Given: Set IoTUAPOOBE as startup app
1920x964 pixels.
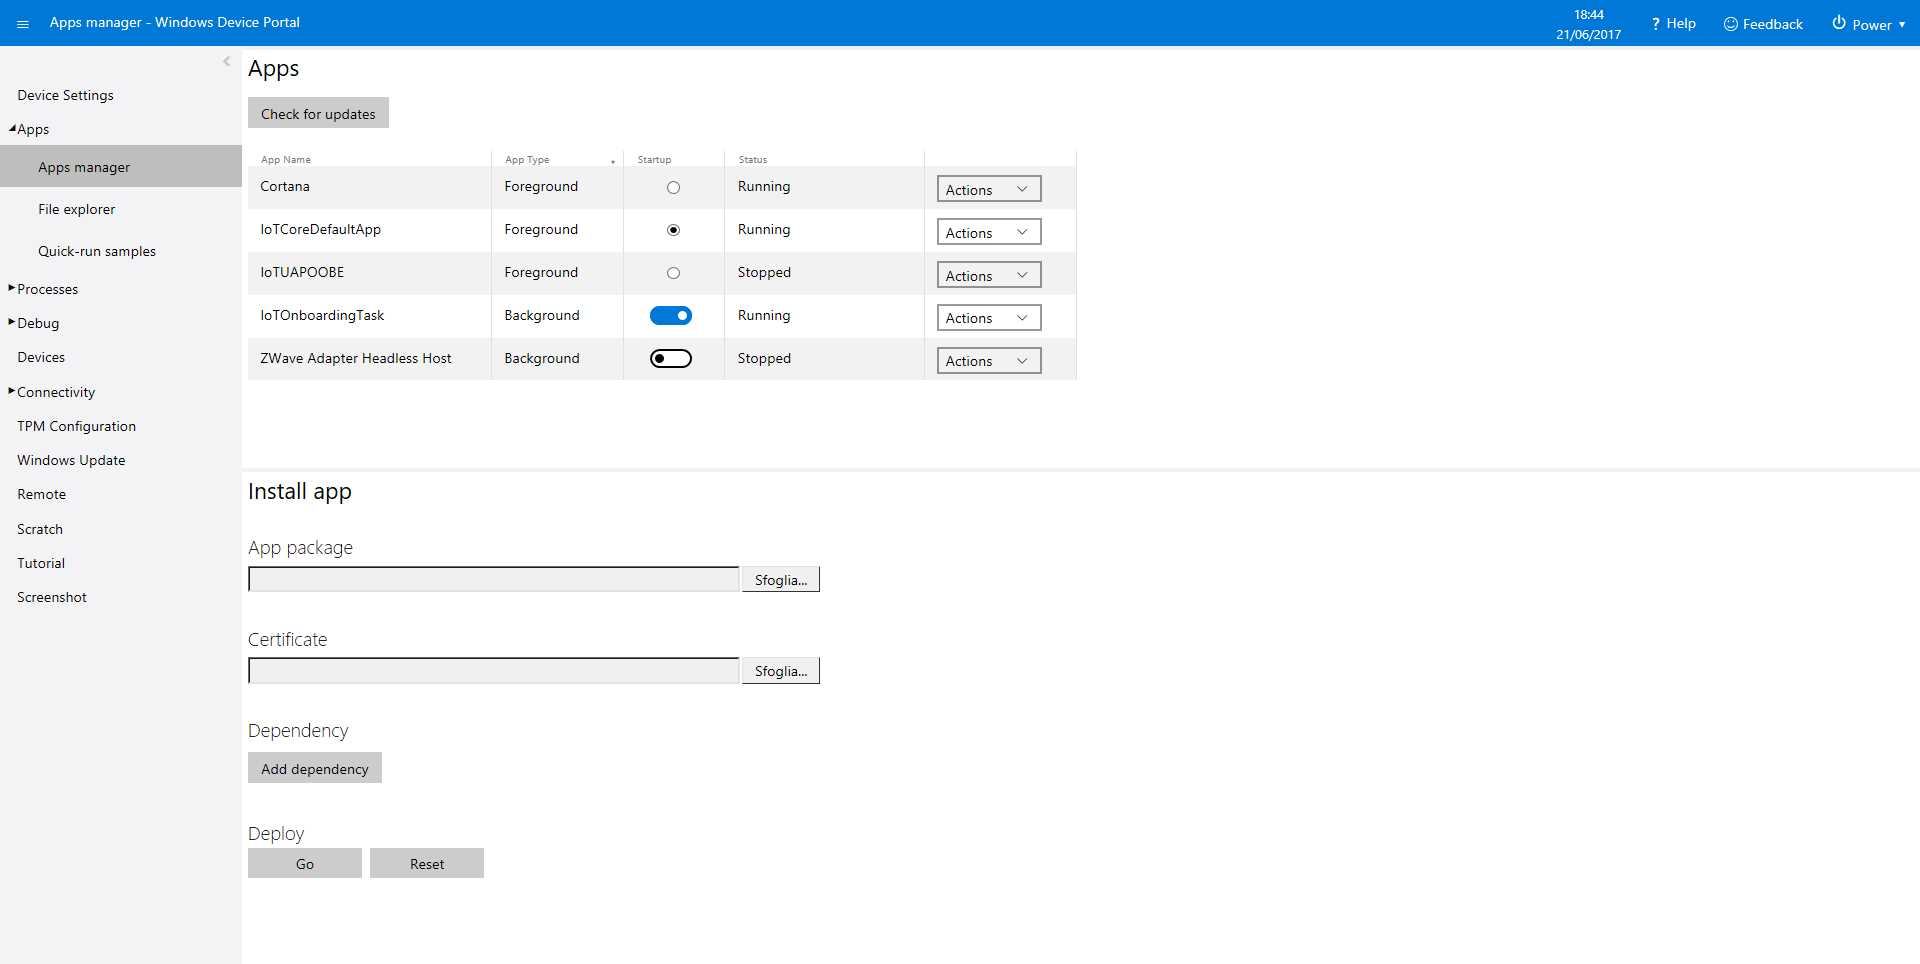Looking at the screenshot, I should 673,273.
